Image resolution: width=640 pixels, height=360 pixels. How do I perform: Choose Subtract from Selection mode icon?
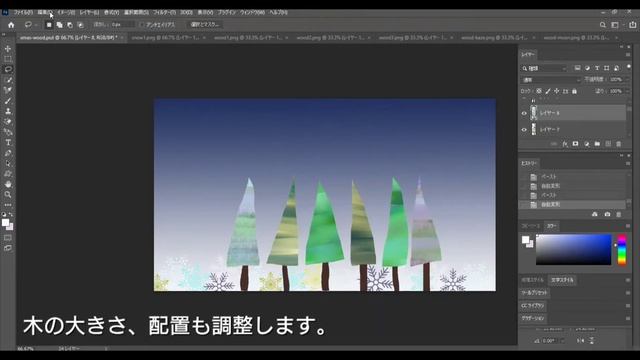pos(70,25)
